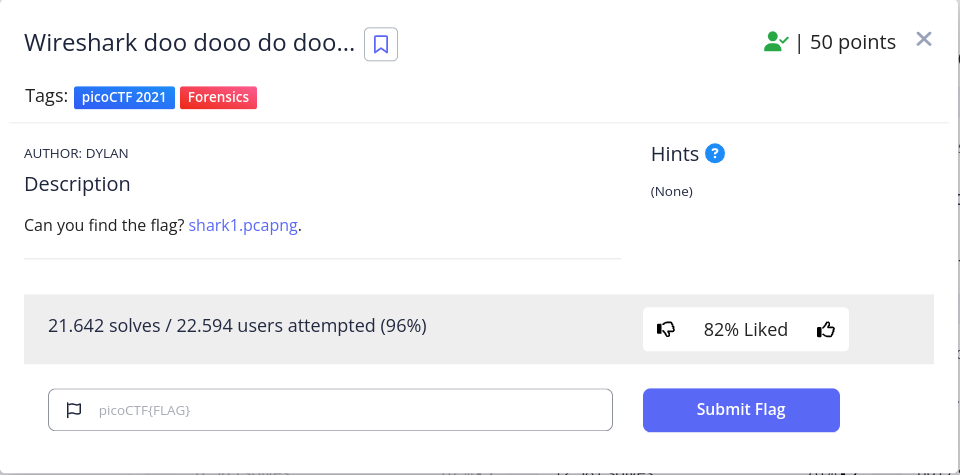Image resolution: width=960 pixels, height=475 pixels.
Task: Click the thumbs down dislike icon
Action: tap(666, 329)
